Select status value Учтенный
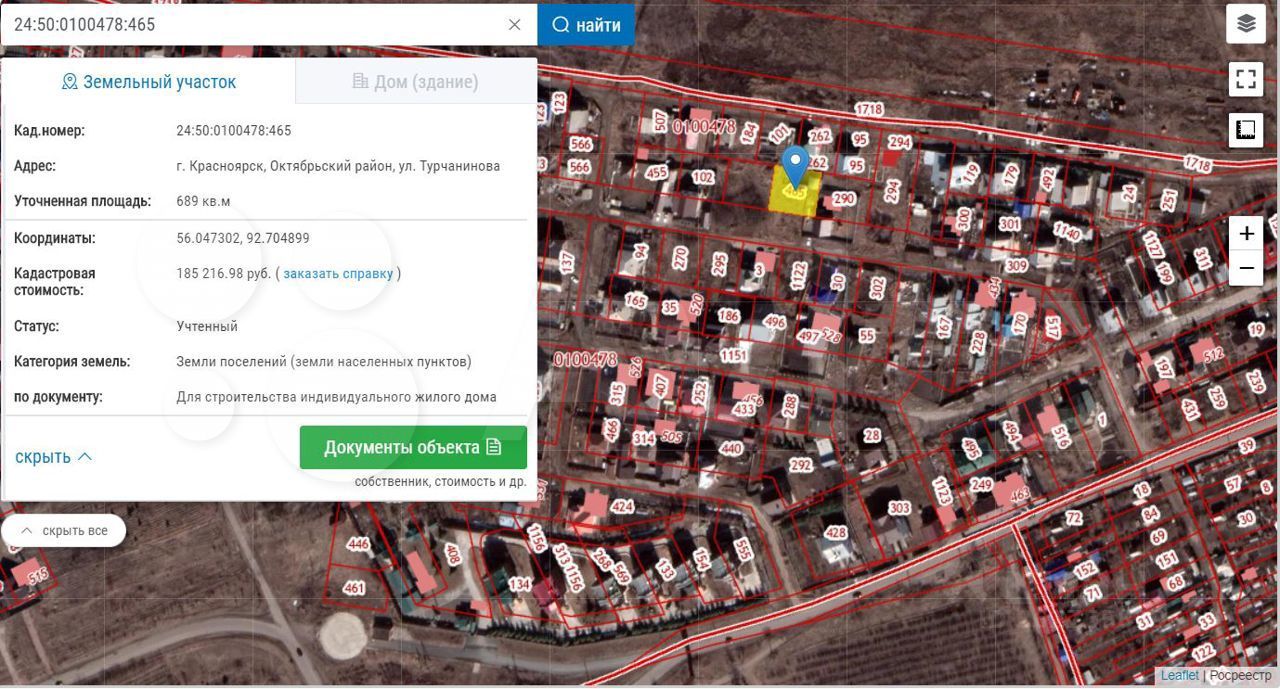The height and width of the screenshot is (689, 1280). coord(207,326)
